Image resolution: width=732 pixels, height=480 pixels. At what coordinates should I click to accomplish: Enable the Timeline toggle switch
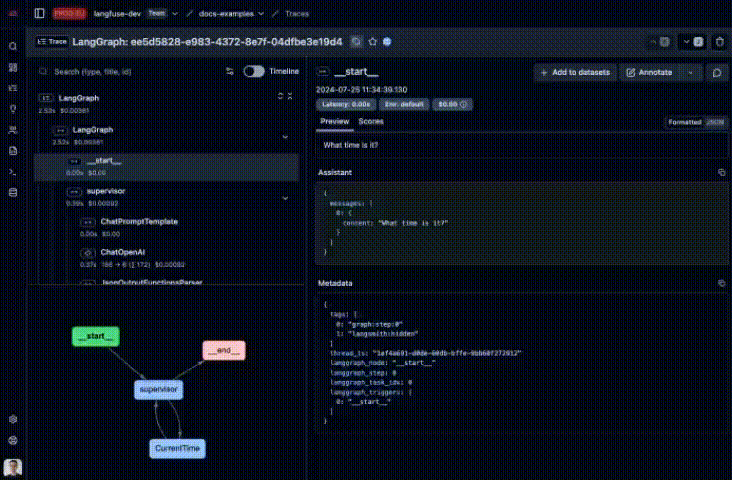(253, 72)
